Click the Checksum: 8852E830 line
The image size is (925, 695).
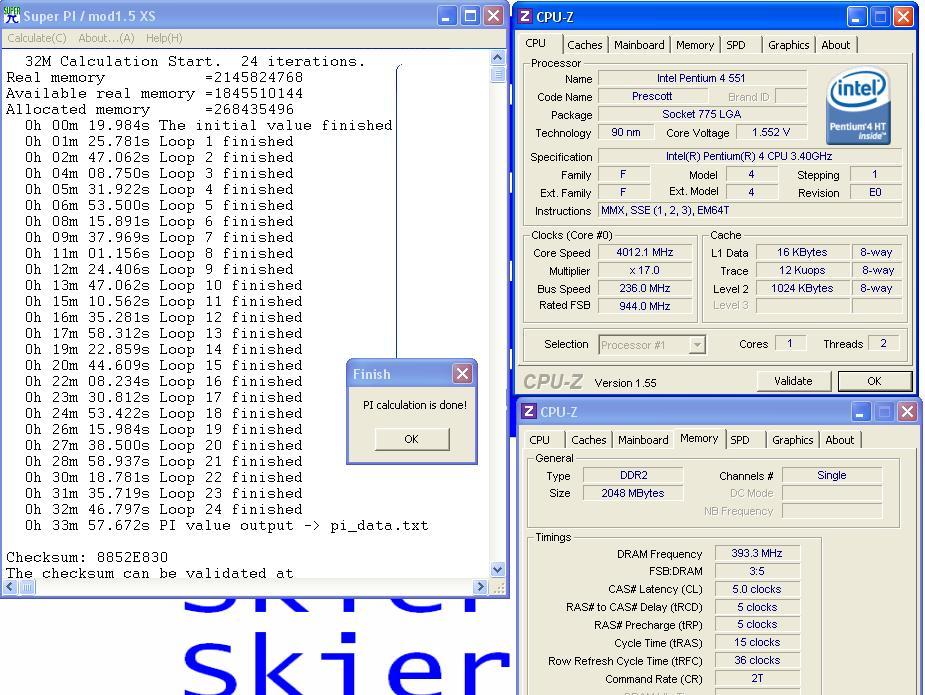(87, 558)
